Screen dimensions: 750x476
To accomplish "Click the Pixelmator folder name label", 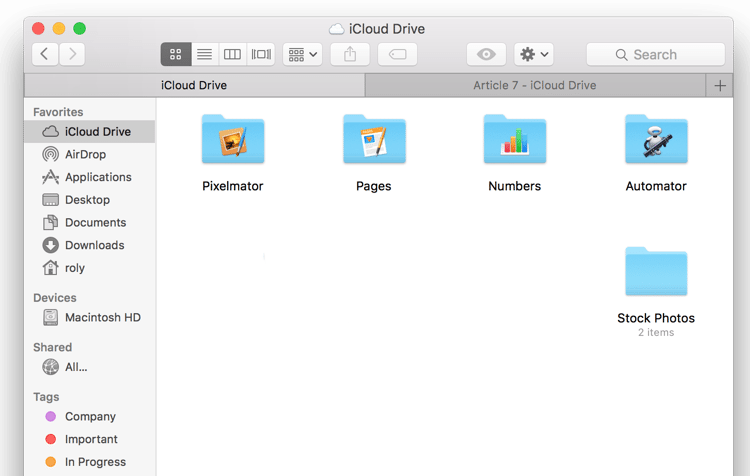I will [233, 186].
